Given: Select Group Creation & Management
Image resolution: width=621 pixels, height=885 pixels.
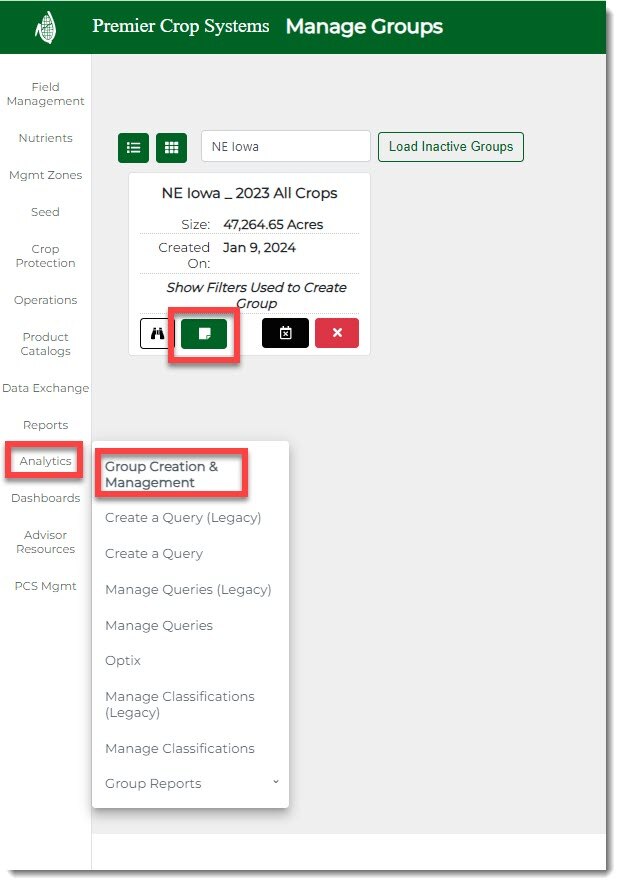Looking at the screenshot, I should click(x=161, y=474).
